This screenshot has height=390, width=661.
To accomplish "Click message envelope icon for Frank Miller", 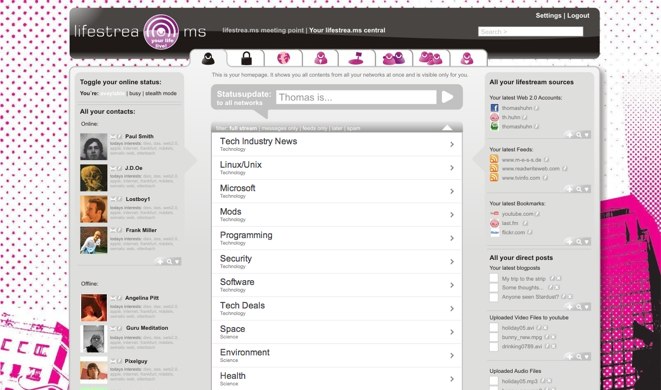I will coord(113,230).
